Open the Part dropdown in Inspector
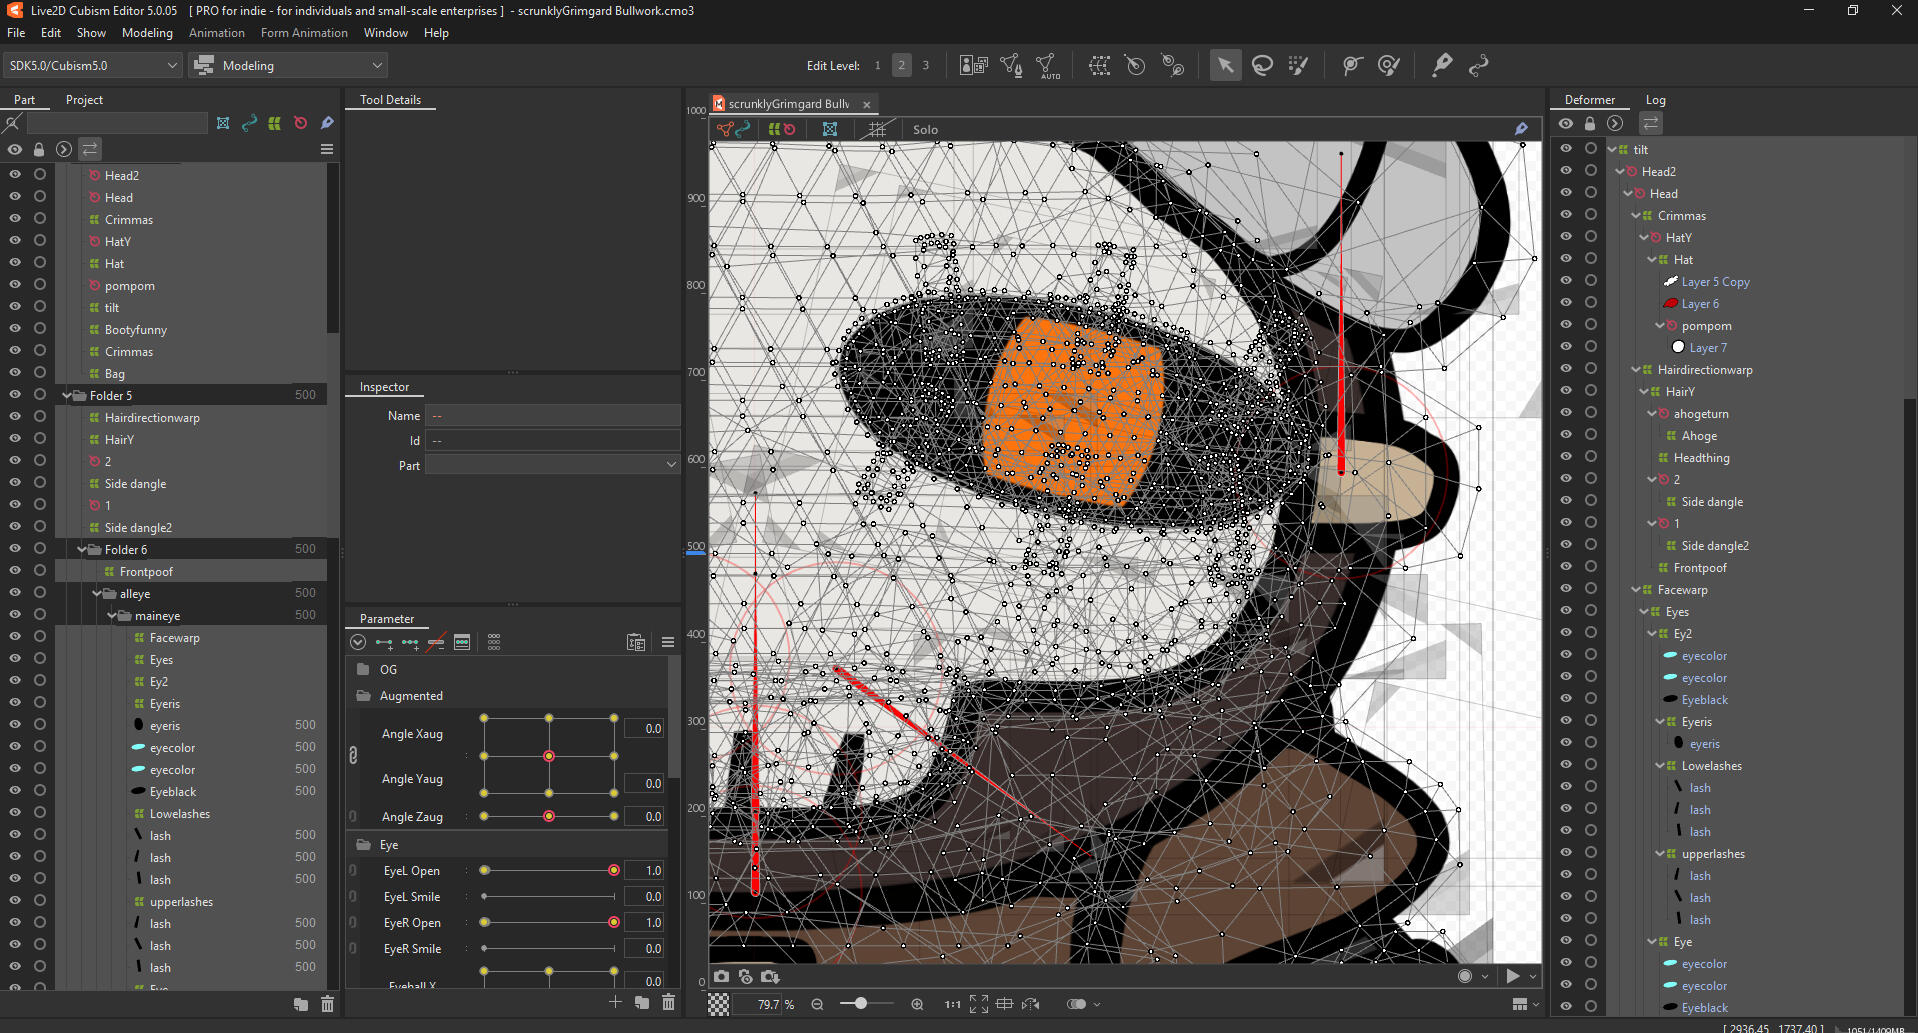Screen dimensions: 1918x1033 pos(552,465)
